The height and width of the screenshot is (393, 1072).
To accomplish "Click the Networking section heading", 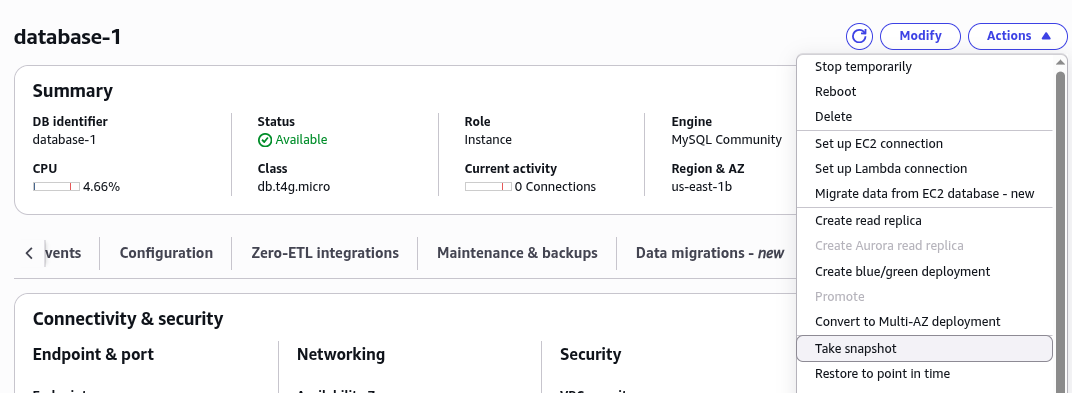I will tap(340, 355).
